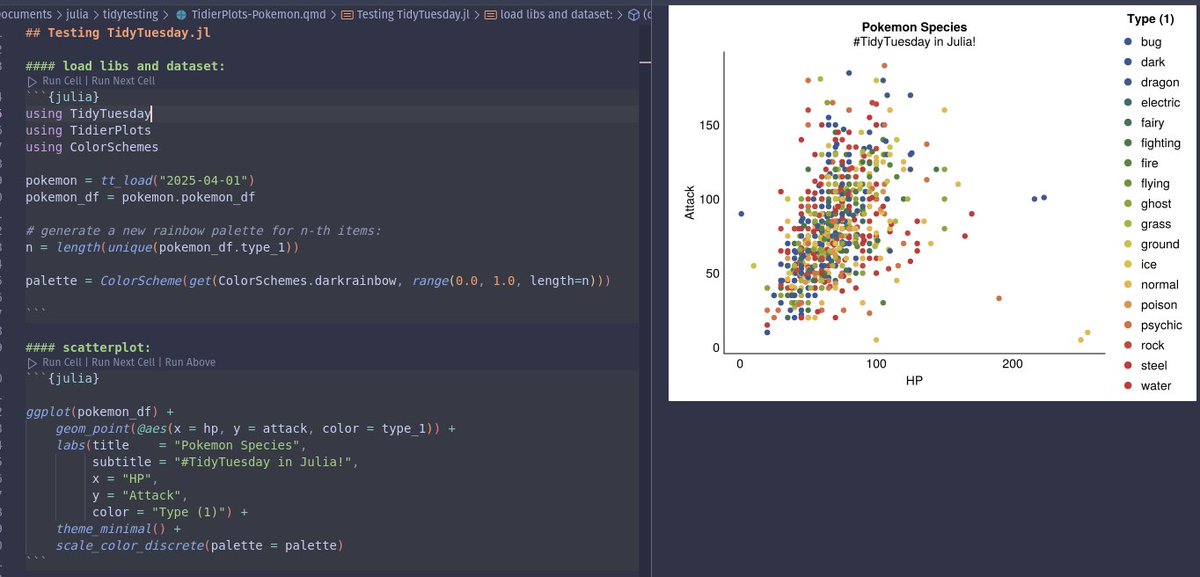Click the 'fairy' legend label
1200x577 pixels.
pyautogui.click(x=1152, y=123)
